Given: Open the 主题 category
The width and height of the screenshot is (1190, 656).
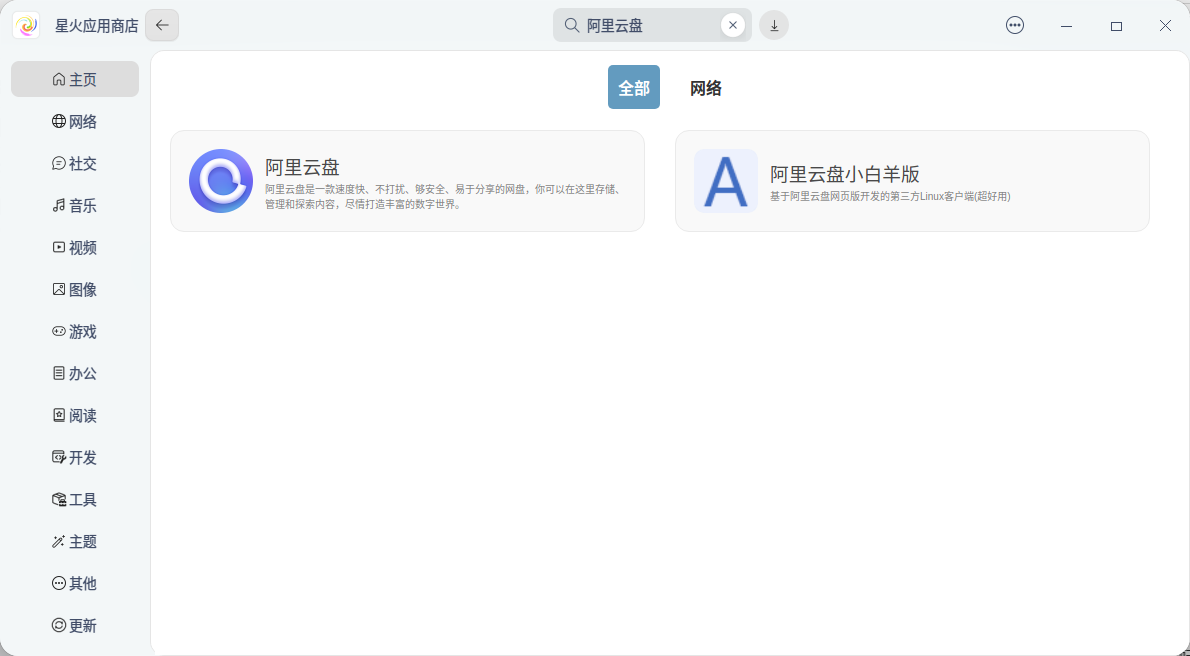Looking at the screenshot, I should point(75,541).
